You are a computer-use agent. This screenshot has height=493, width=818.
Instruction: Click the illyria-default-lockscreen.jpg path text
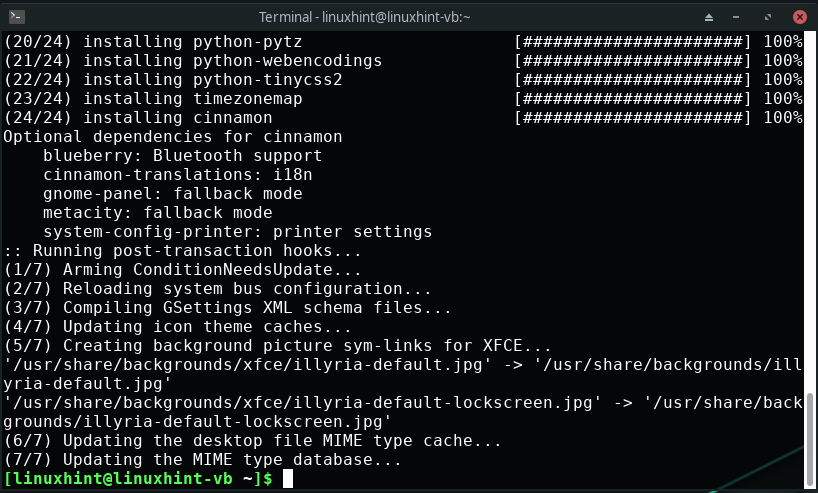pos(303,403)
